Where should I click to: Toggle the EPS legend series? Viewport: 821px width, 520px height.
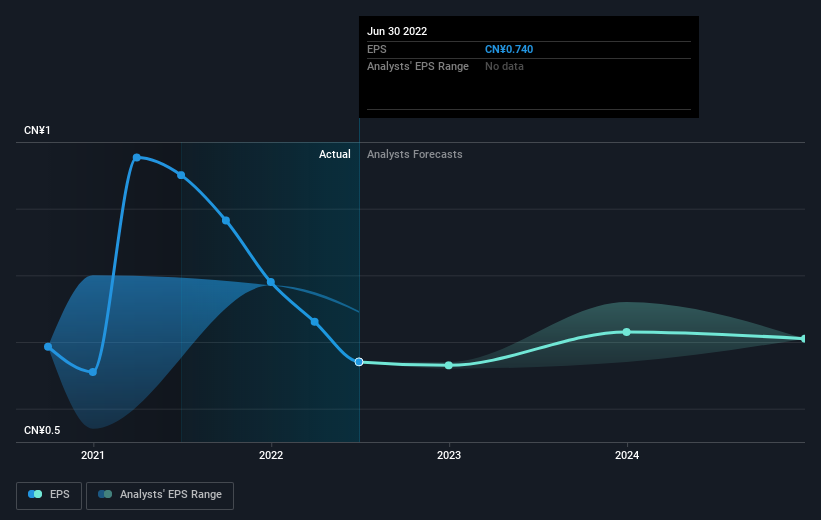click(x=49, y=495)
